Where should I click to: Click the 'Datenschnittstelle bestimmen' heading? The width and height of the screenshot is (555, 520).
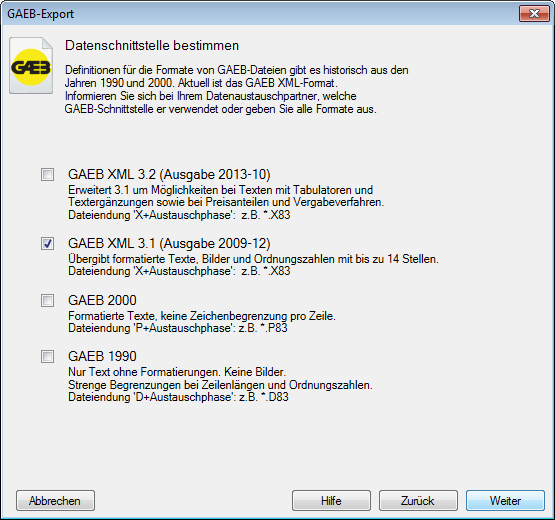[152, 46]
